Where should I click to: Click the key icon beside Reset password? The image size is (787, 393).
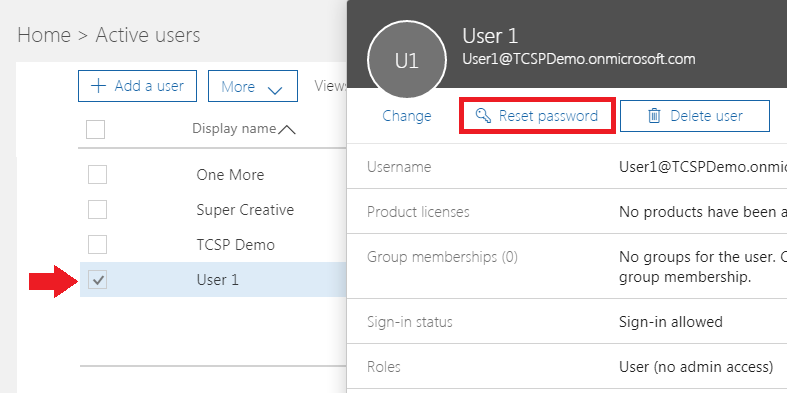483,116
